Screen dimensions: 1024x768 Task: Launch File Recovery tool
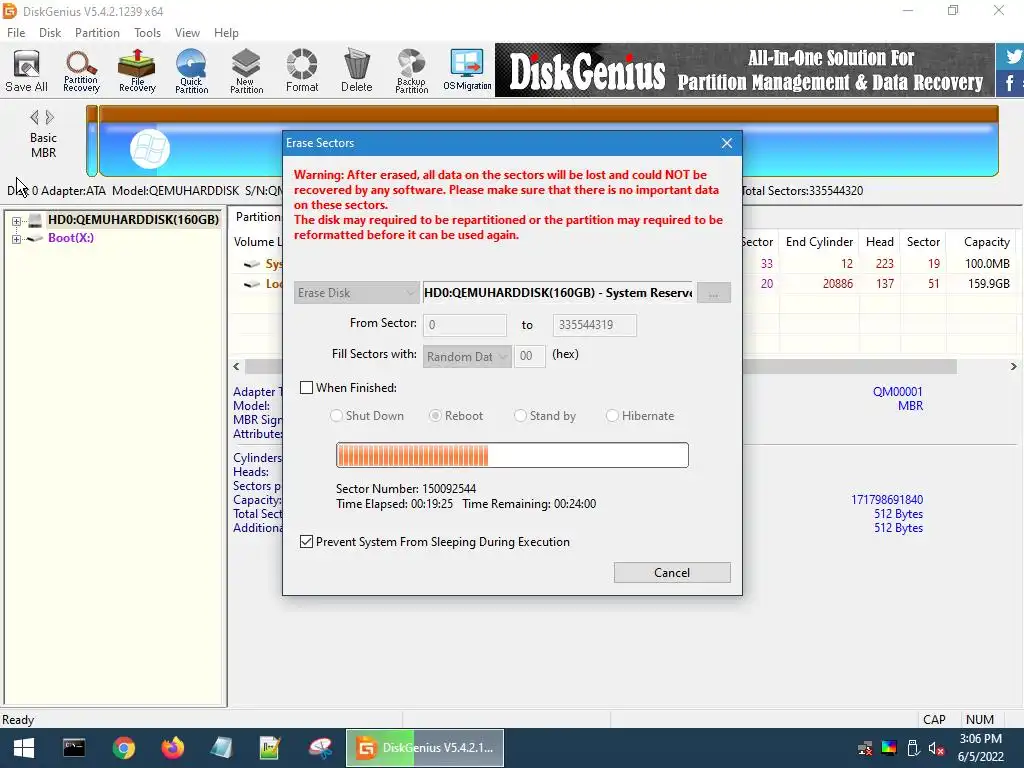pyautogui.click(x=137, y=71)
